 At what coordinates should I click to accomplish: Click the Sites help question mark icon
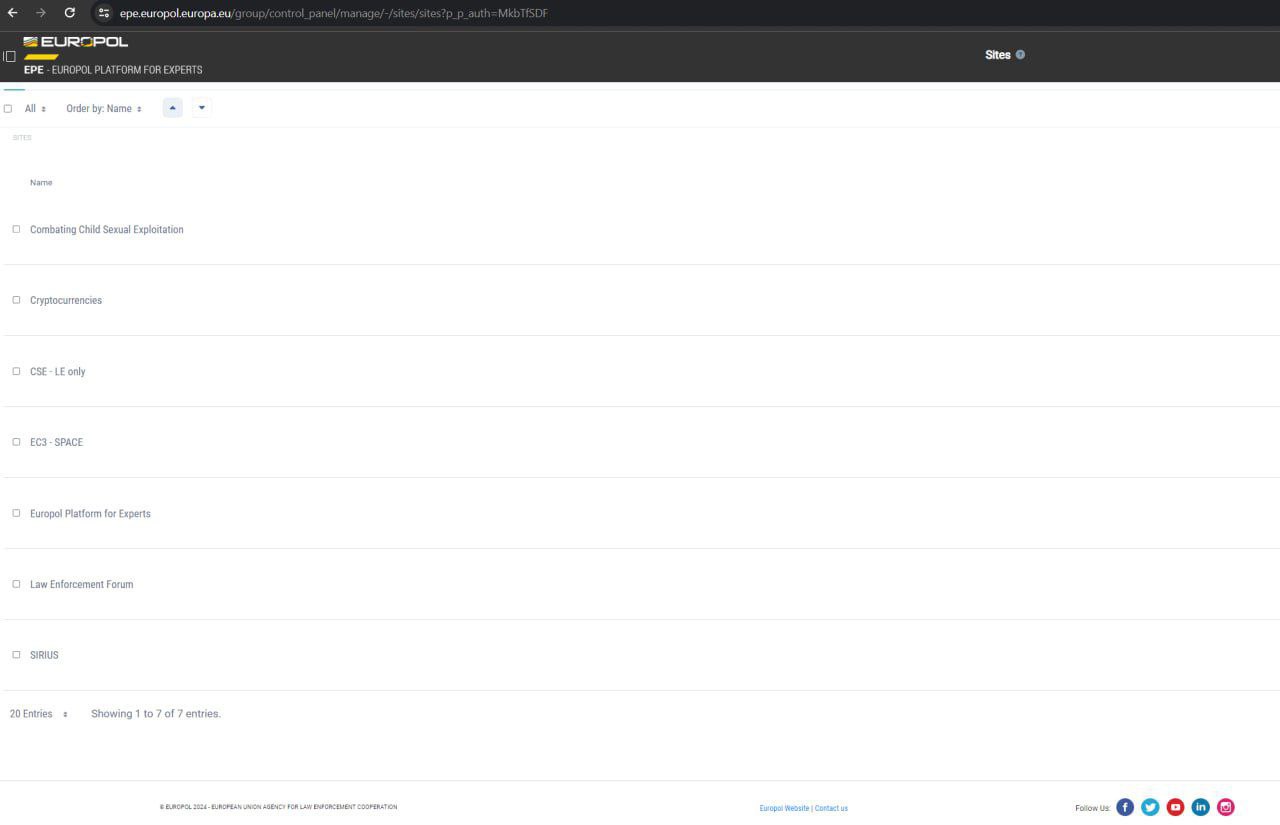coord(1020,55)
